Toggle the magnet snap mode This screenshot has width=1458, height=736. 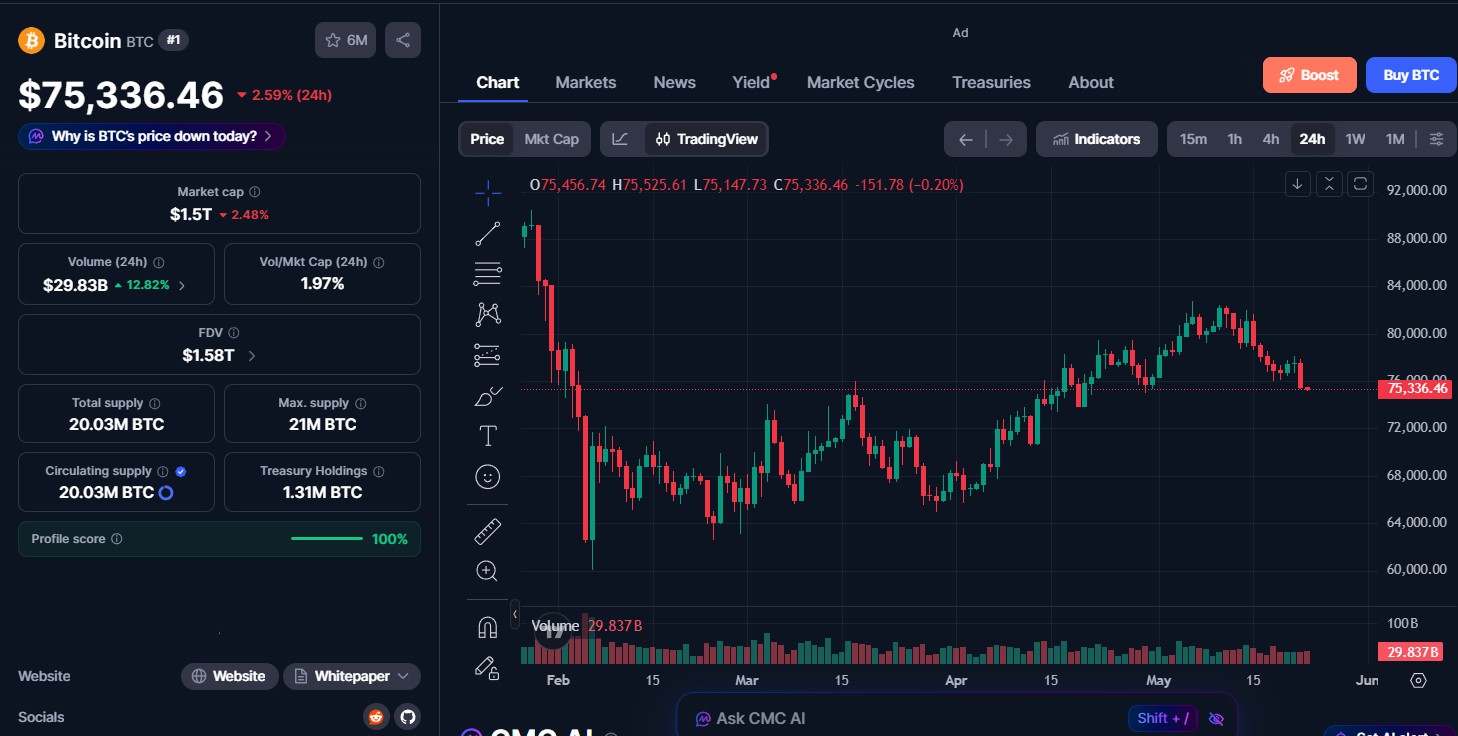[488, 627]
